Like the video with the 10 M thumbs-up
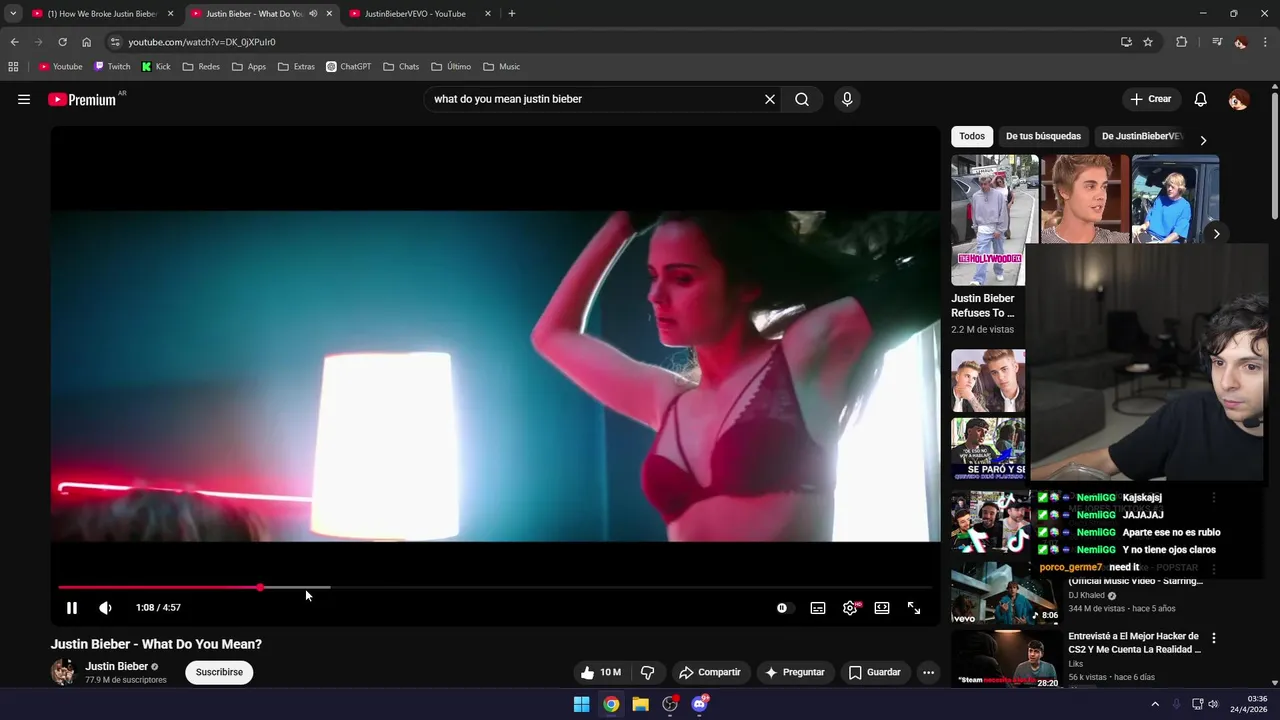The height and width of the screenshot is (720, 1280). pyautogui.click(x=601, y=672)
